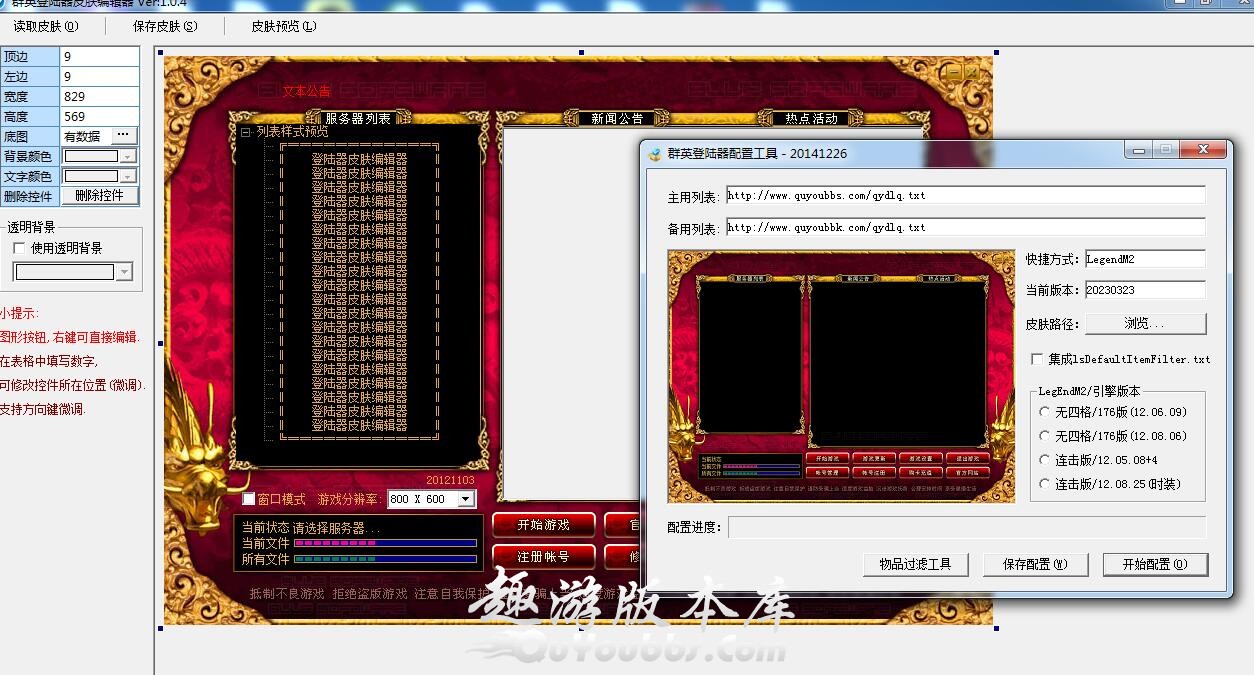The height and width of the screenshot is (675, 1254).
Task: Click the app icon in the 群英登陆器配置工具 title bar
Action: [655, 154]
